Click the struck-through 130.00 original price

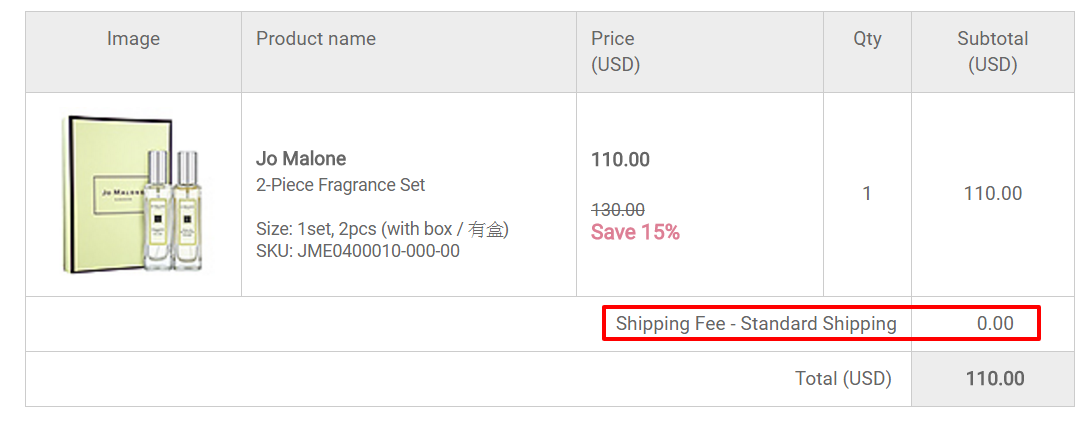[x=618, y=209]
